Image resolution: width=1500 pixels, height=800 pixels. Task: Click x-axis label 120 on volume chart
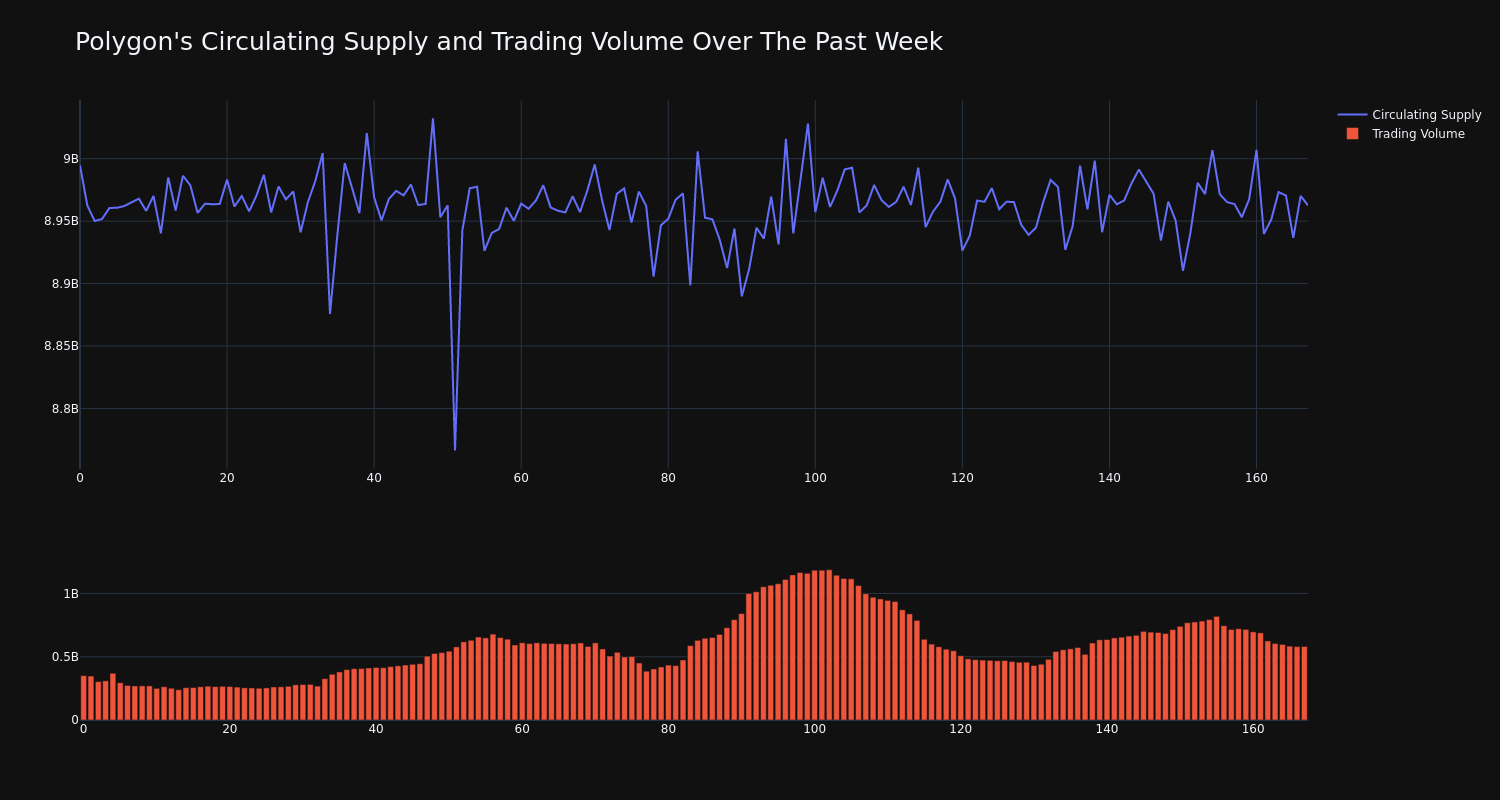tap(961, 729)
